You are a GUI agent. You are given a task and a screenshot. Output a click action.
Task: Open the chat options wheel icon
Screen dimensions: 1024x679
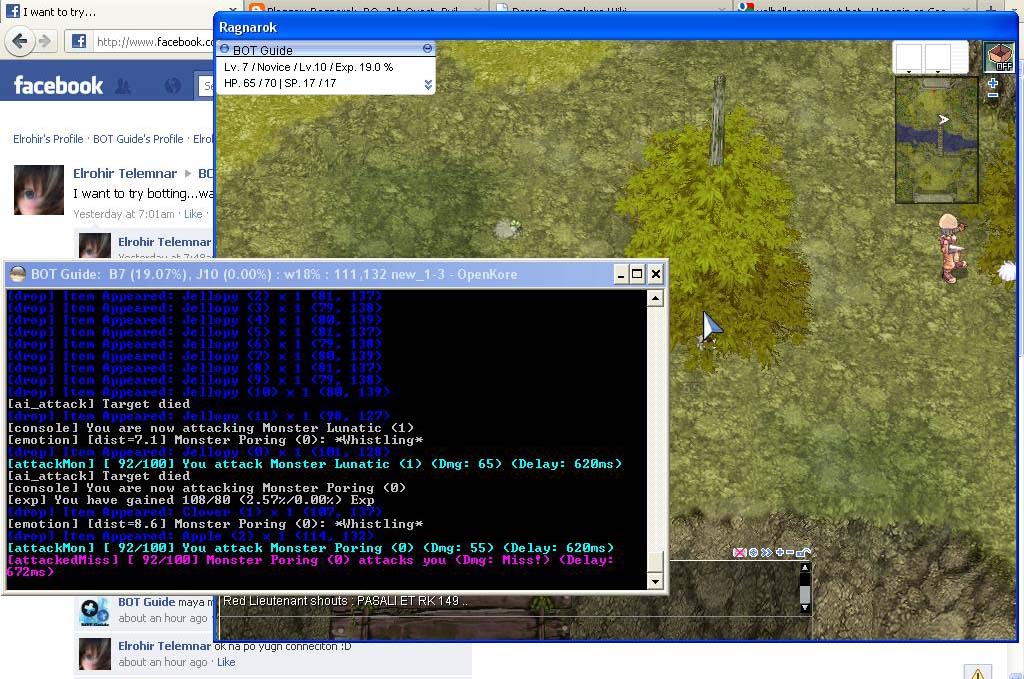[754, 551]
